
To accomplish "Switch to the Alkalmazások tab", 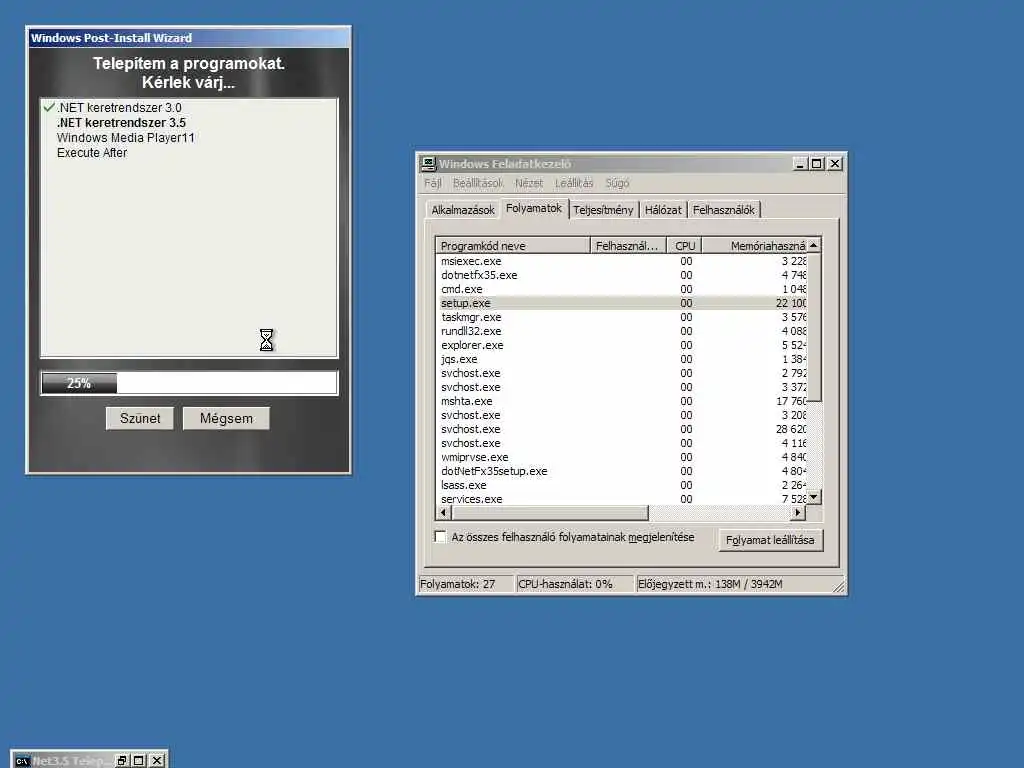I will click(x=463, y=210).
